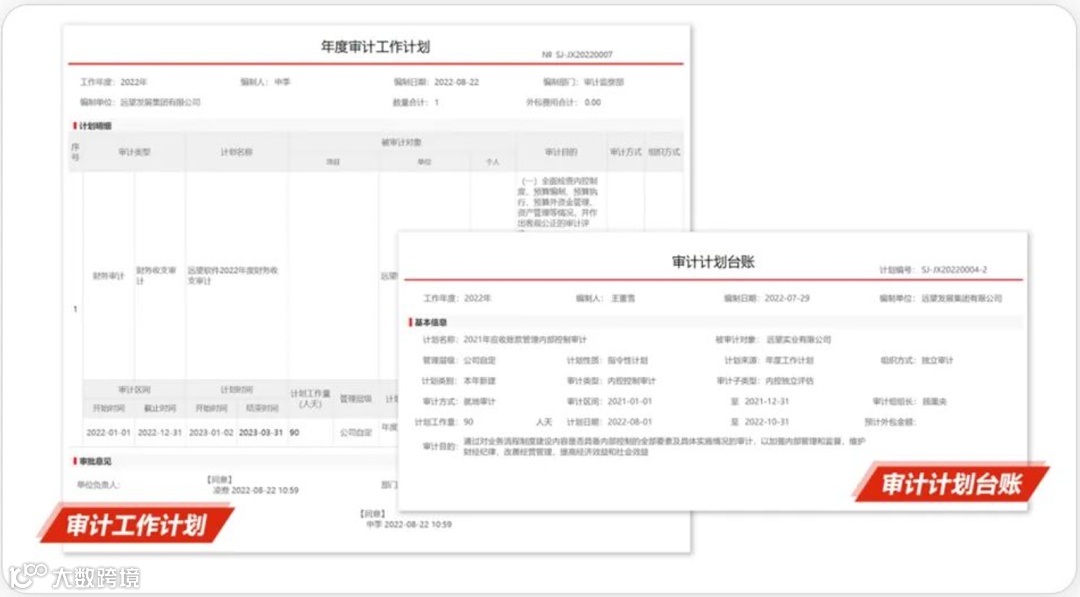This screenshot has height=597, width=1080.
Task: Click 工作年度 2022年 in the annual work plan
Action: (114, 82)
